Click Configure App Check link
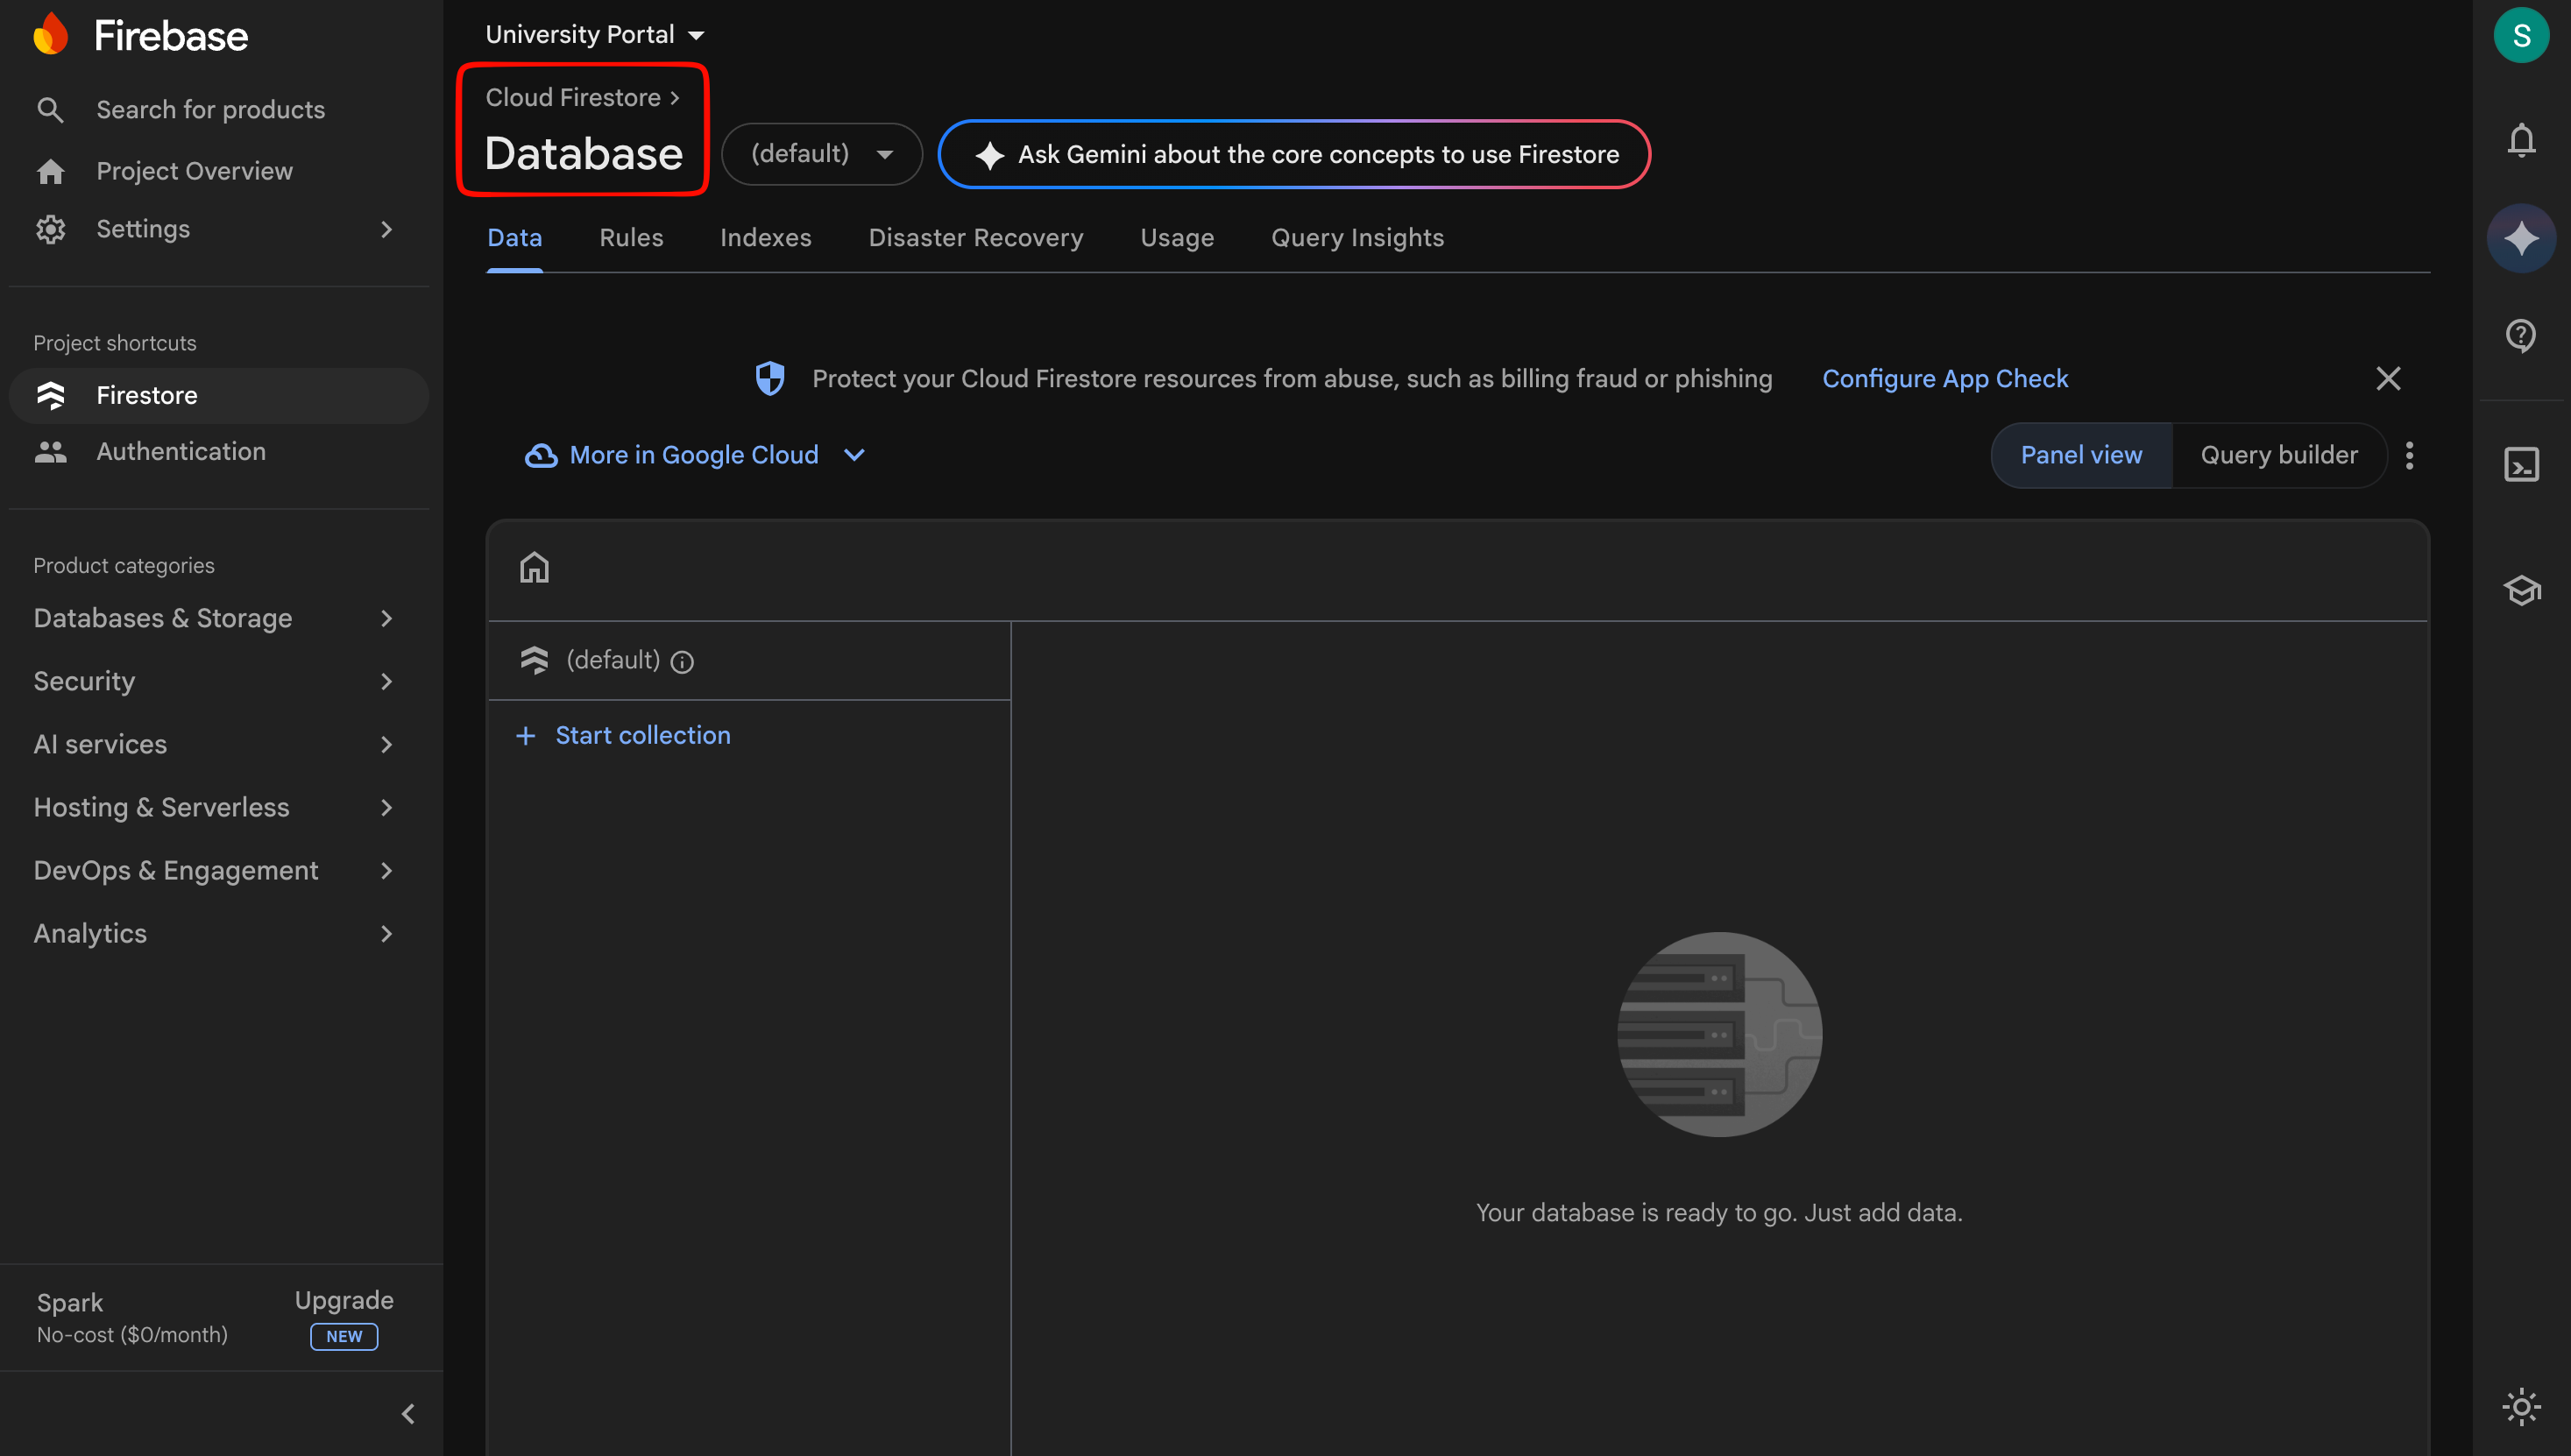Image resolution: width=2571 pixels, height=1456 pixels. [x=1945, y=379]
